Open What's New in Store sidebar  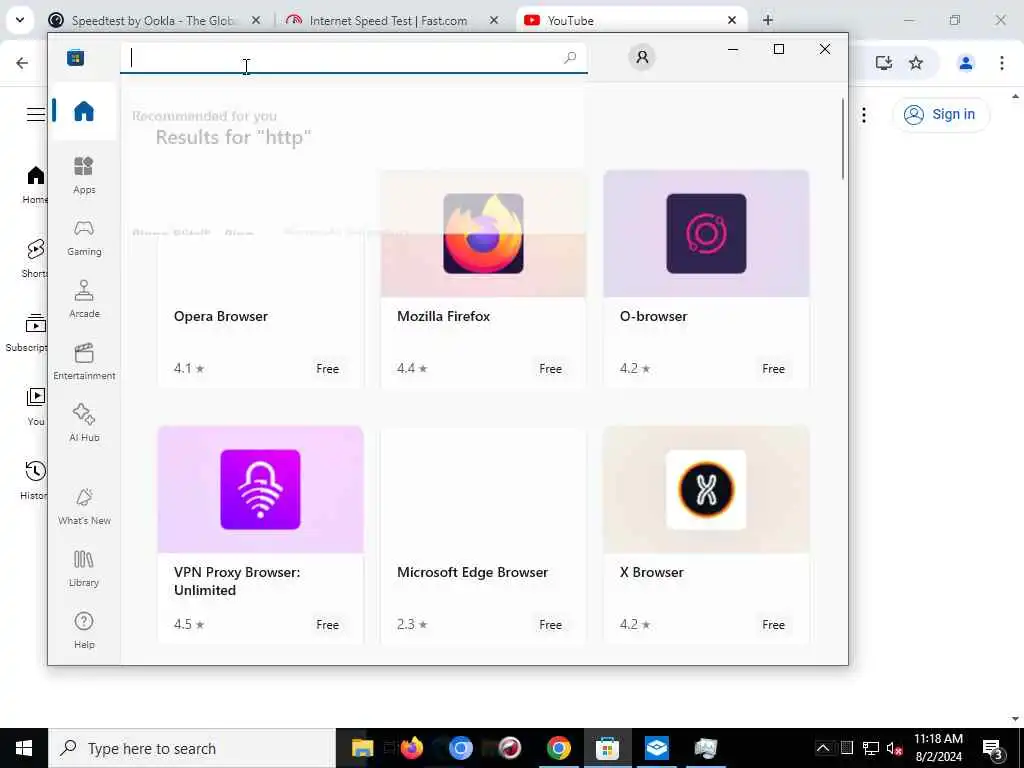pos(84,507)
